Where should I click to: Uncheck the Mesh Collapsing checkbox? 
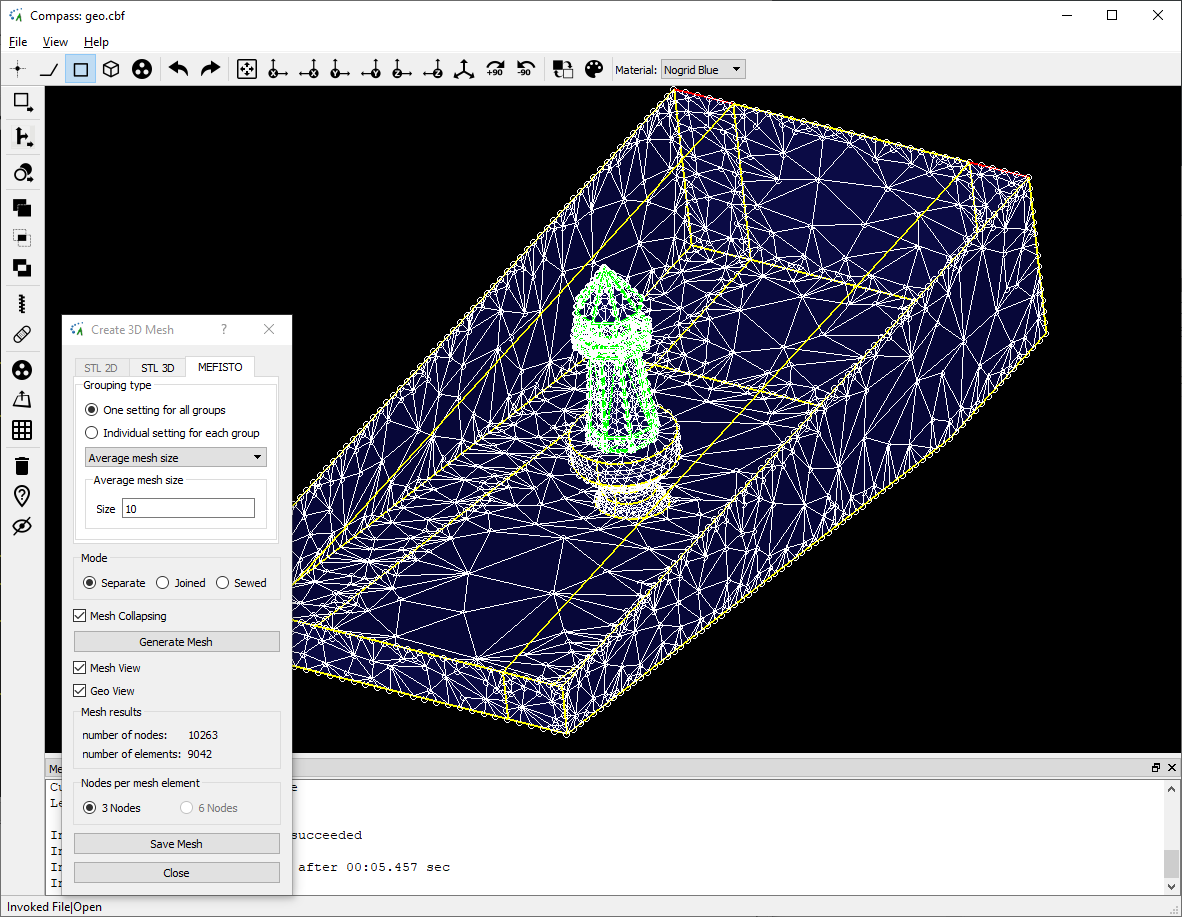pyautogui.click(x=81, y=616)
